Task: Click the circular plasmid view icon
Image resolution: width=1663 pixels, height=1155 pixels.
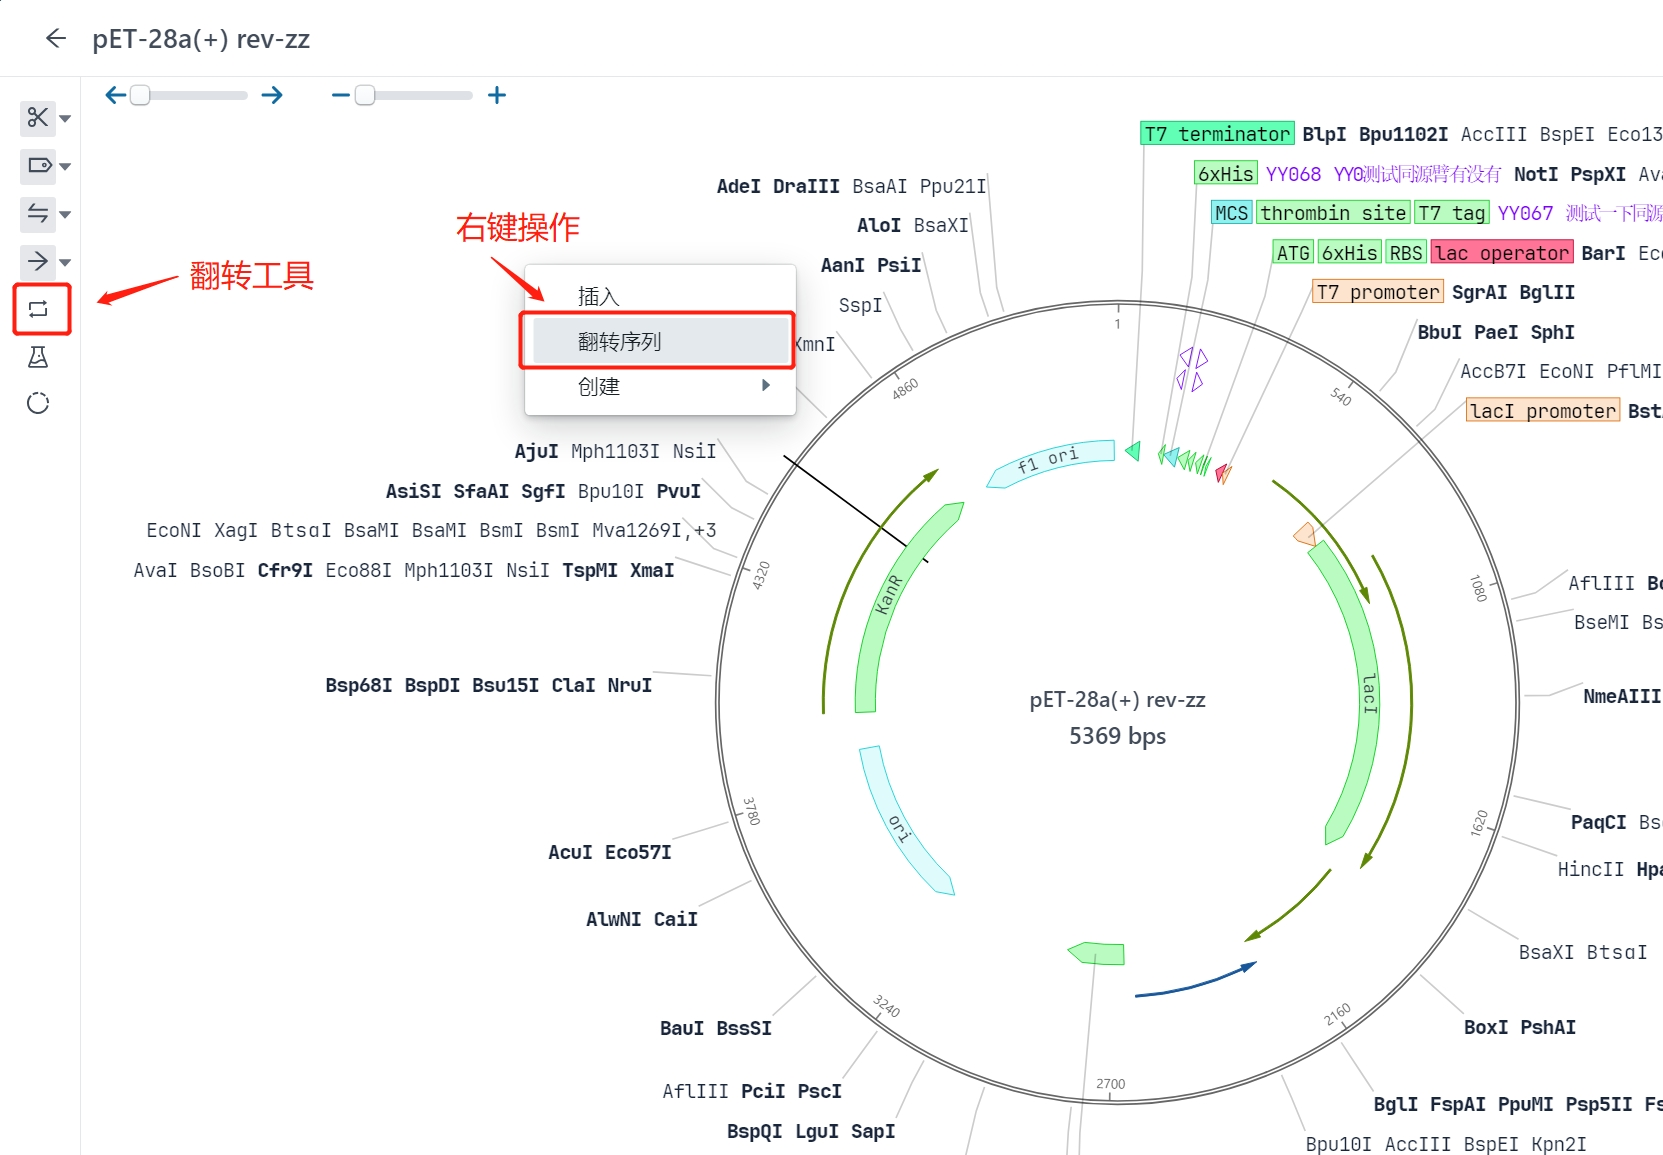Action: (x=38, y=403)
